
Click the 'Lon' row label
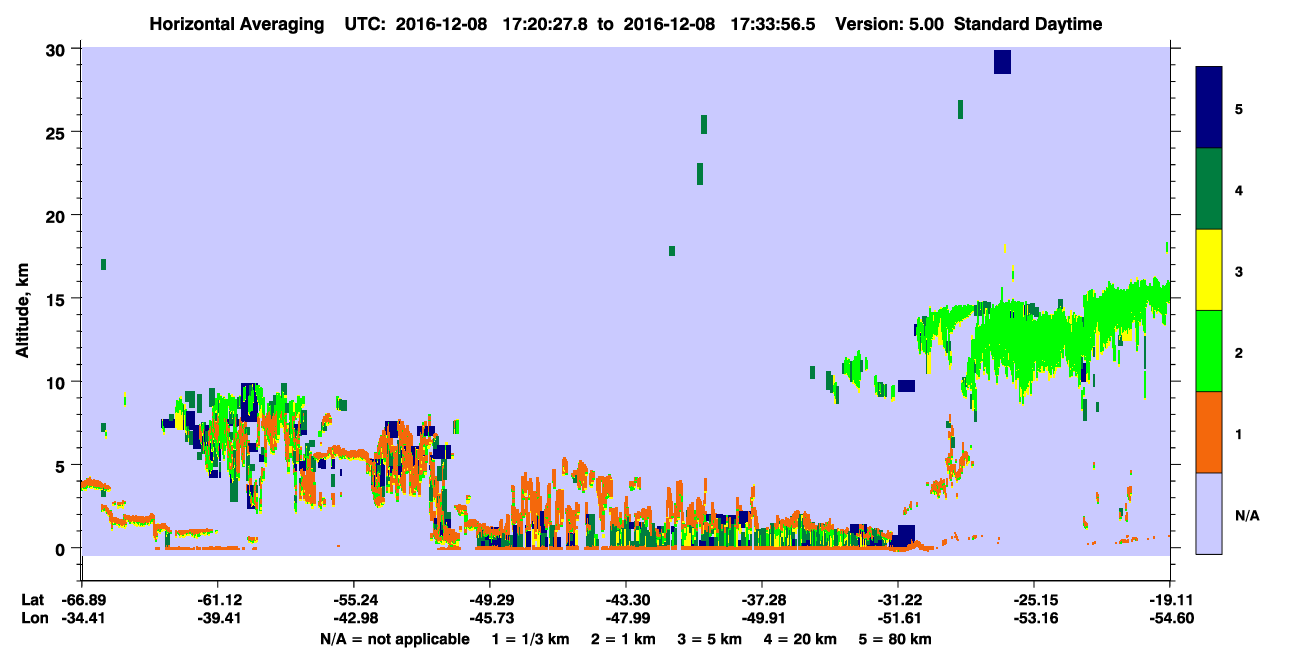pyautogui.click(x=33, y=619)
